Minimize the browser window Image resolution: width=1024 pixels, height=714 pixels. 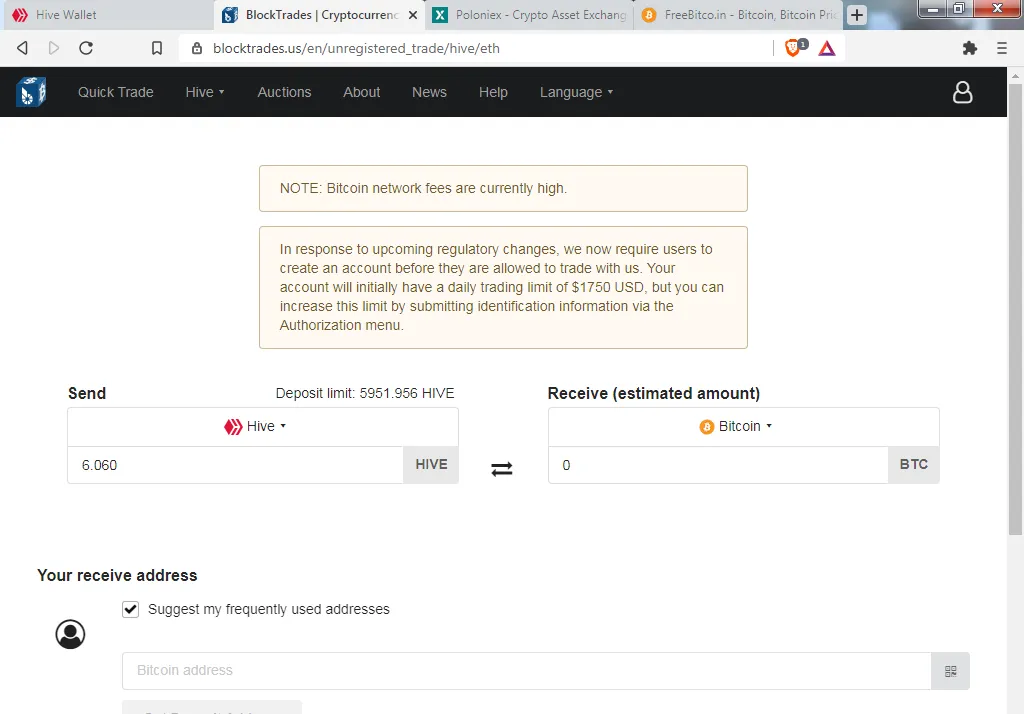pos(933,9)
